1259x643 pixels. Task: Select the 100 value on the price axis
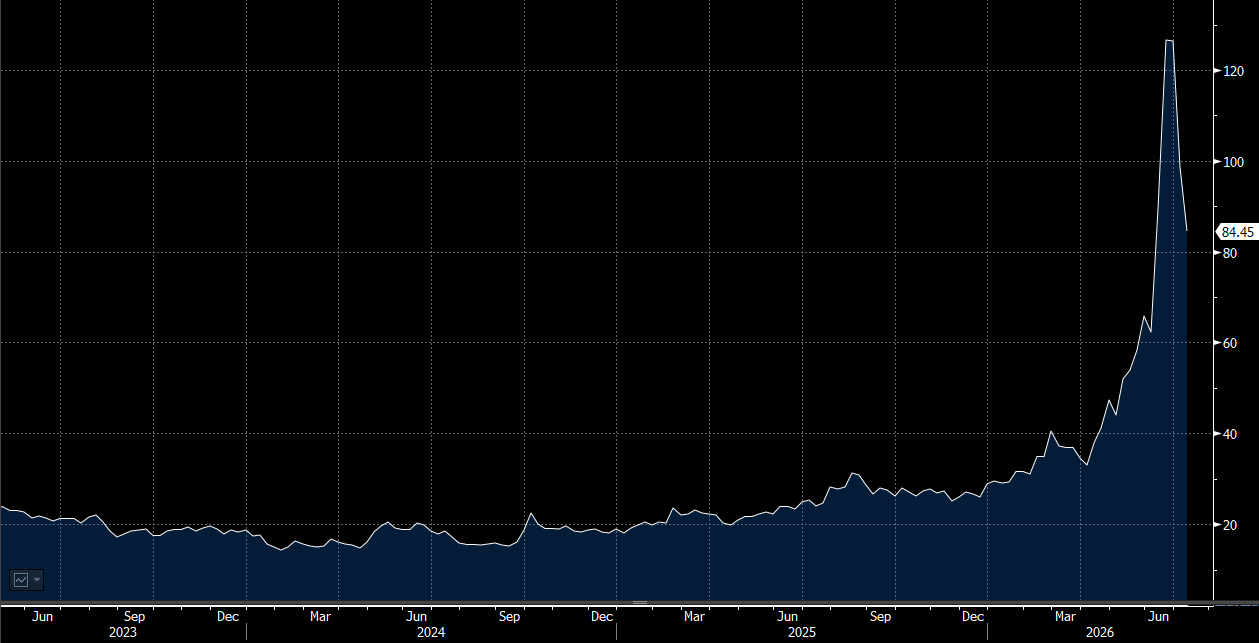(x=1232, y=162)
